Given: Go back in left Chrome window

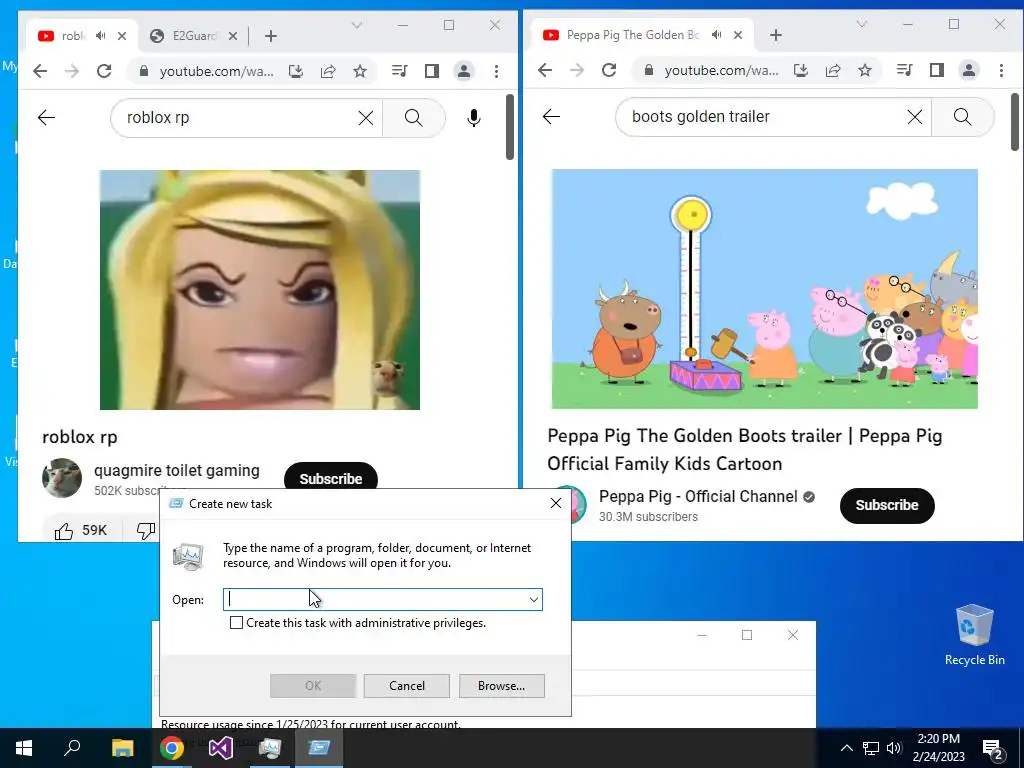Looking at the screenshot, I should click(x=40, y=71).
